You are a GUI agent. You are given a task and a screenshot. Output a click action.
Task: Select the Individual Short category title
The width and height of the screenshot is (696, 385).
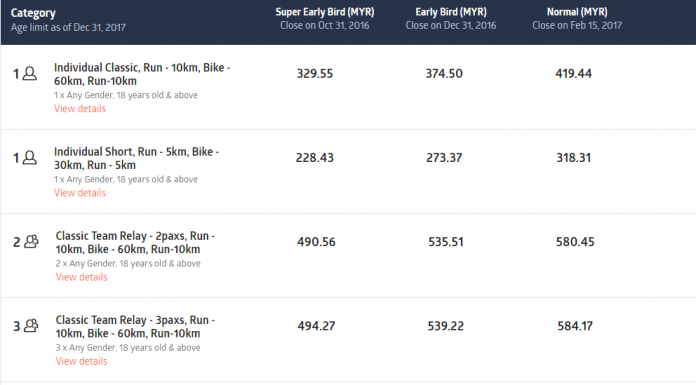[136, 158]
